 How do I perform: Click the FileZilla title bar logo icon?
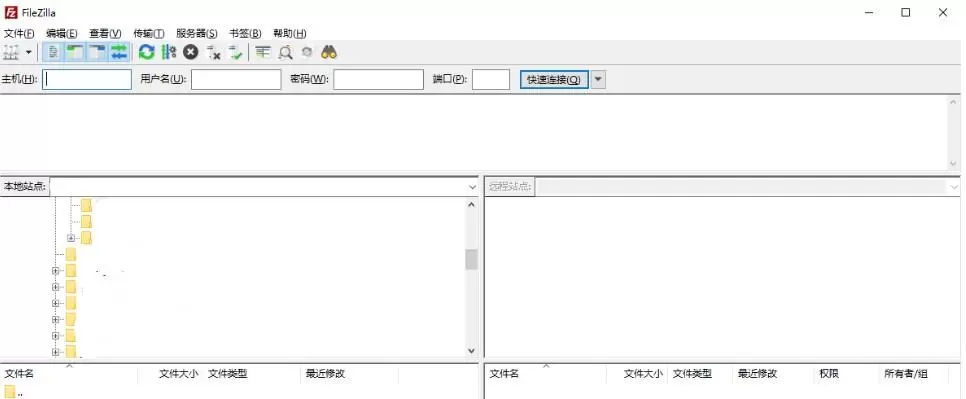[x=10, y=12]
